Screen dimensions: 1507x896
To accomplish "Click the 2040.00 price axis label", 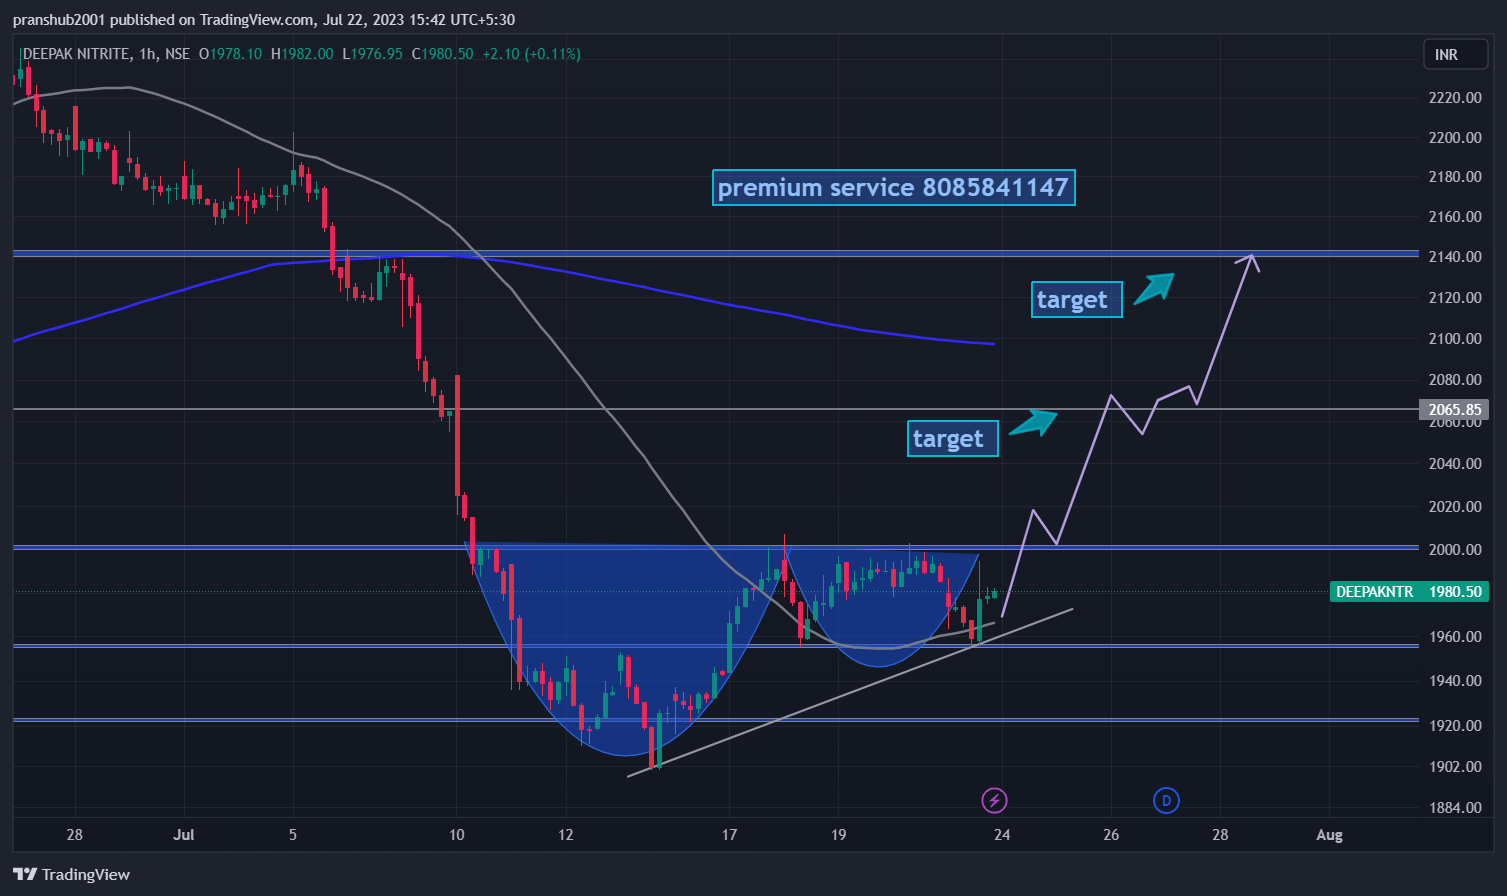I will pyautogui.click(x=1455, y=463).
